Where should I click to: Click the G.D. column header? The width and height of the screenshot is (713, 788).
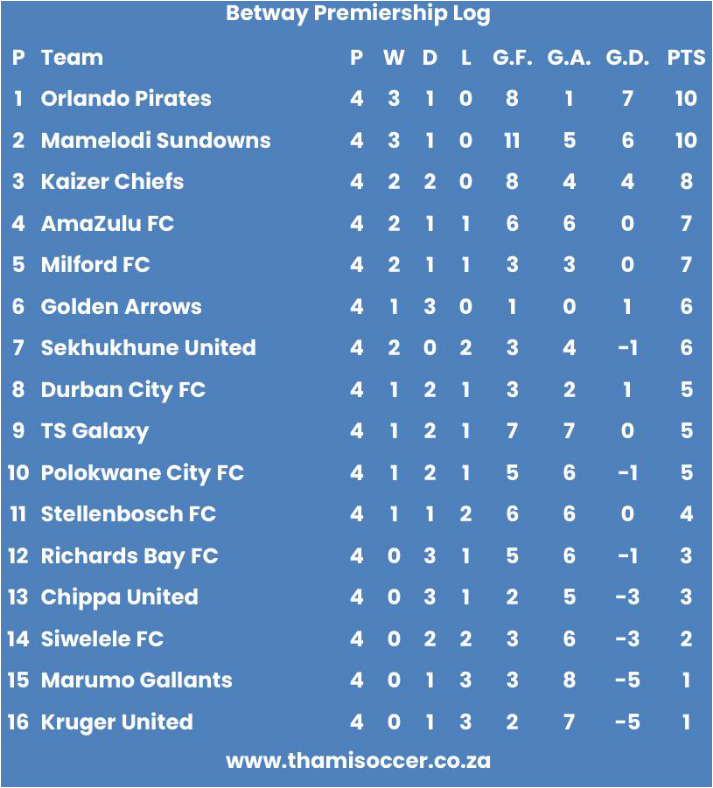click(x=627, y=58)
